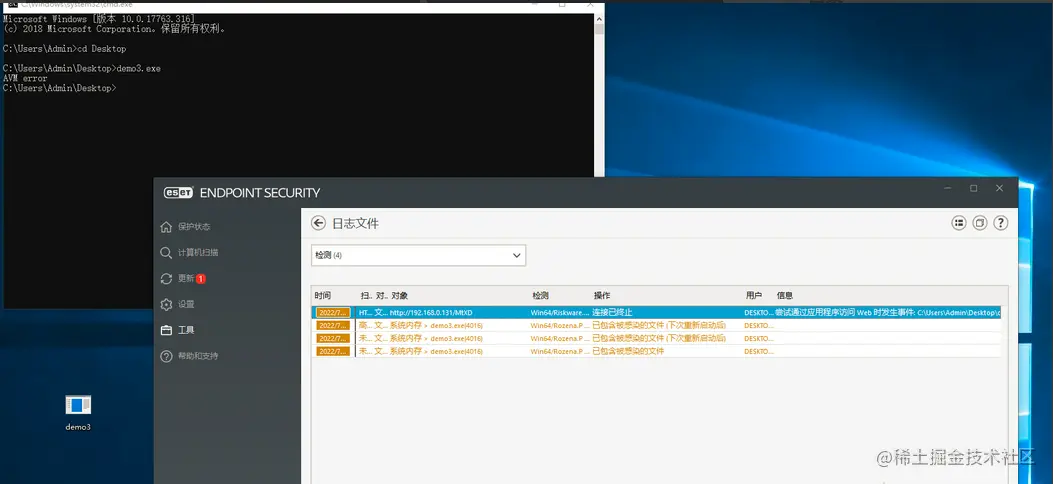Image resolution: width=1053 pixels, height=484 pixels.
Task: Select the demo3 desktop icon
Action: (x=78, y=412)
